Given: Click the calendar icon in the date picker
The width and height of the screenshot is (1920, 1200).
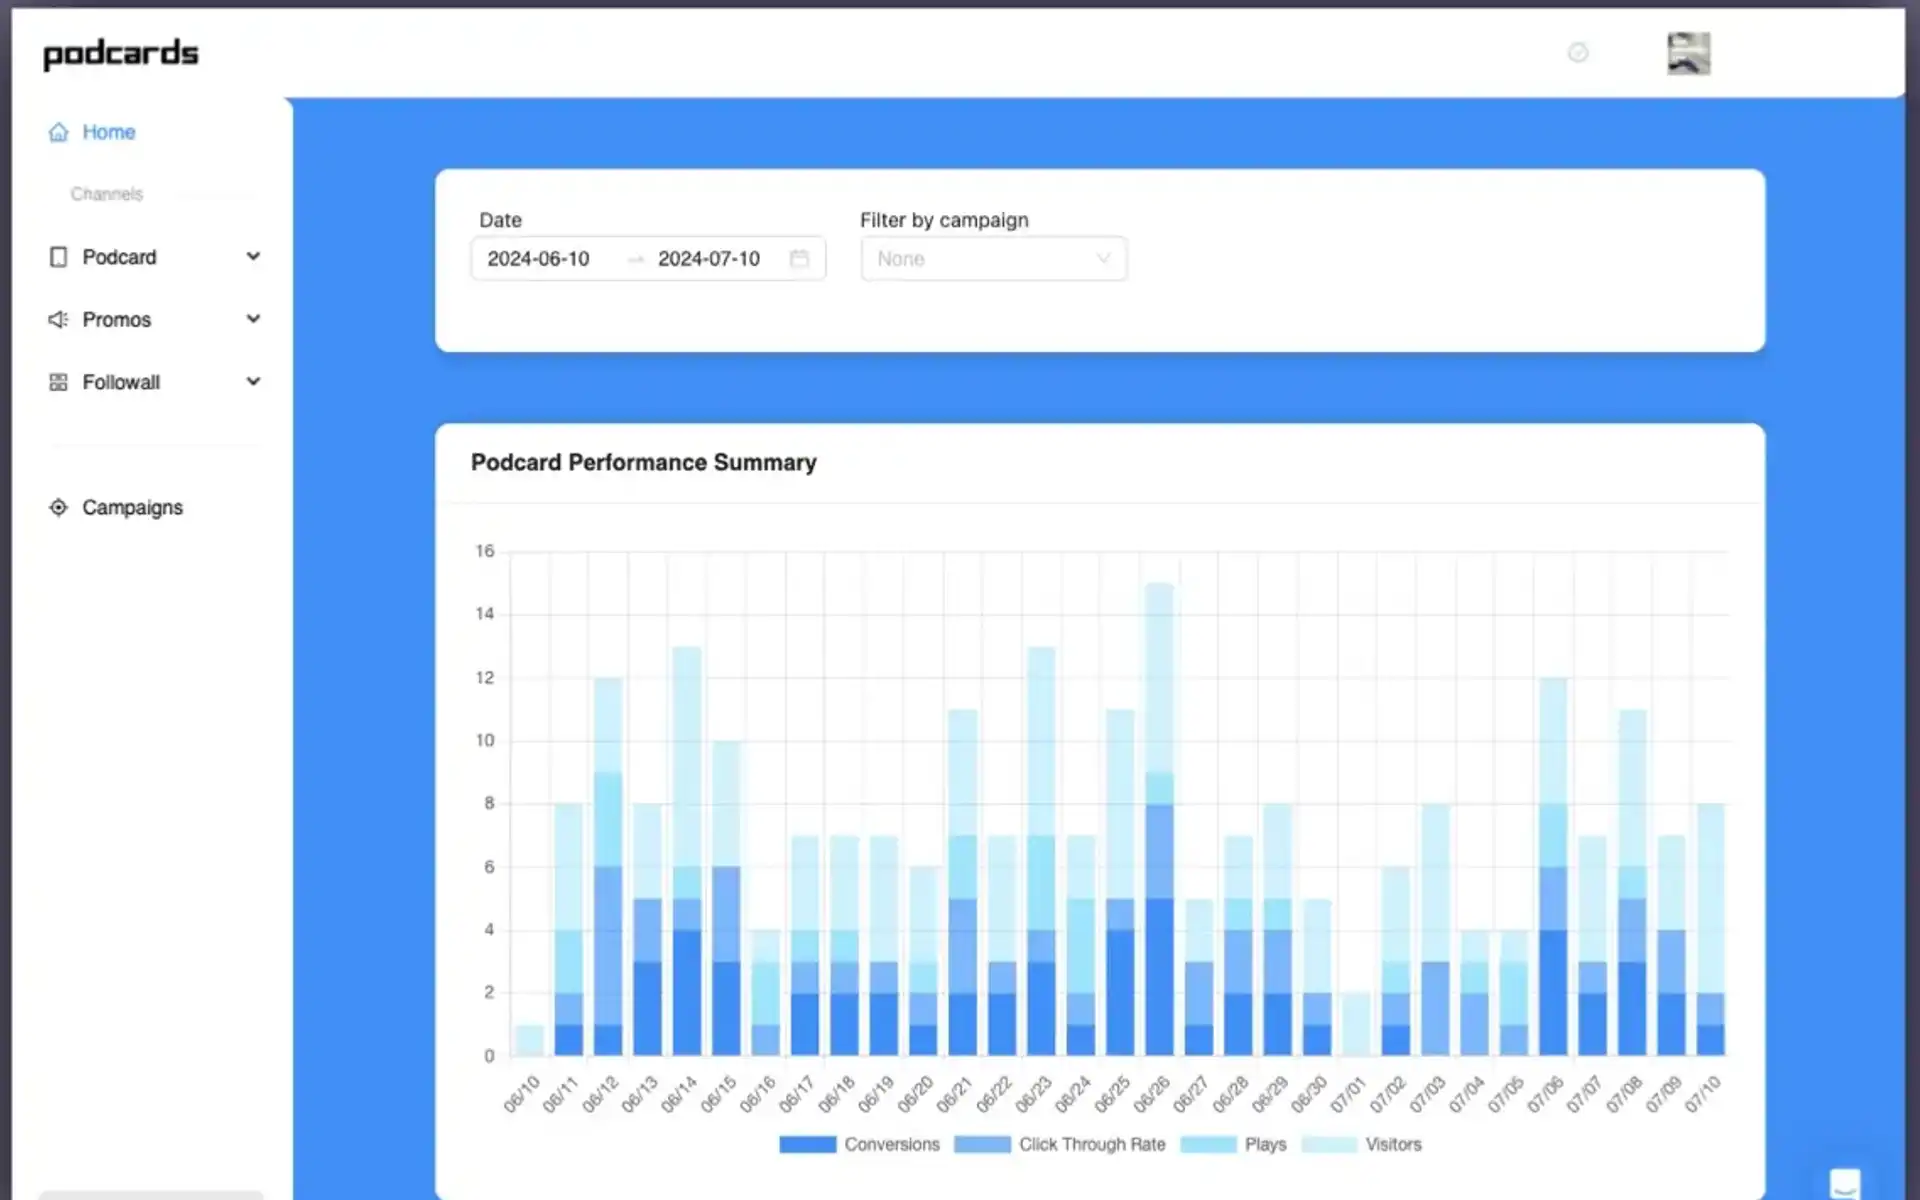Looking at the screenshot, I should [x=799, y=258].
